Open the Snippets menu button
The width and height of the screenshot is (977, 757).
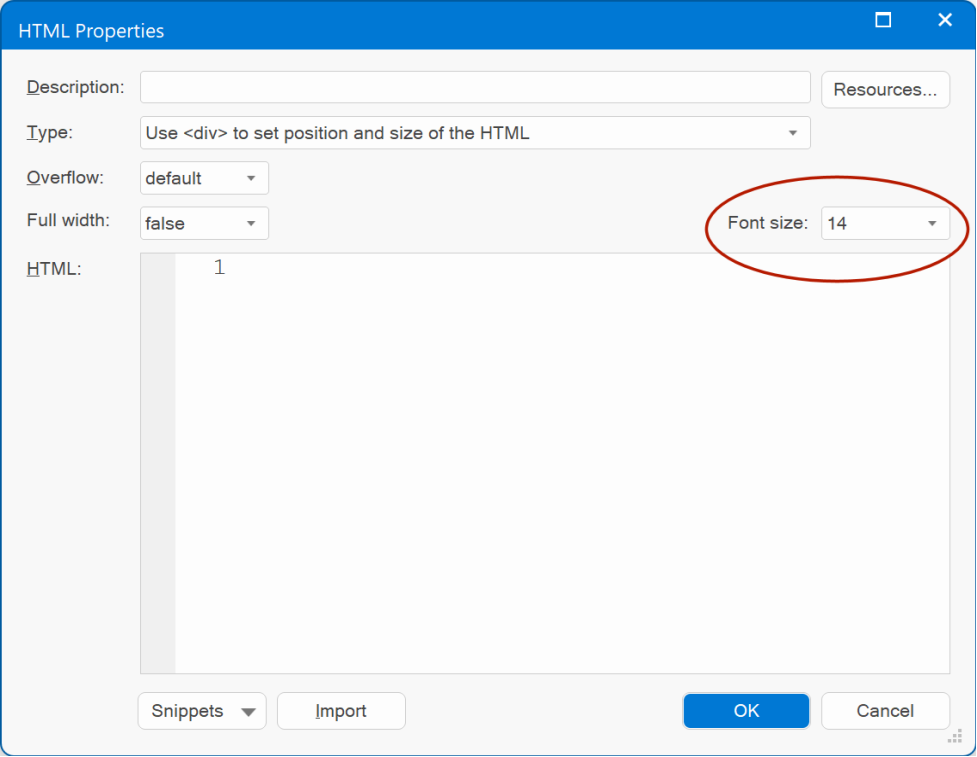(x=202, y=711)
